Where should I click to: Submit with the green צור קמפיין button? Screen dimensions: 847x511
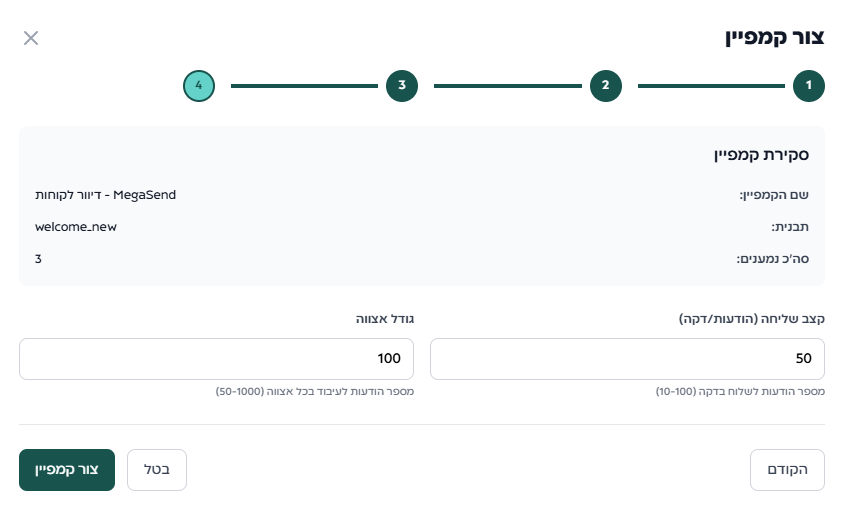pos(67,470)
